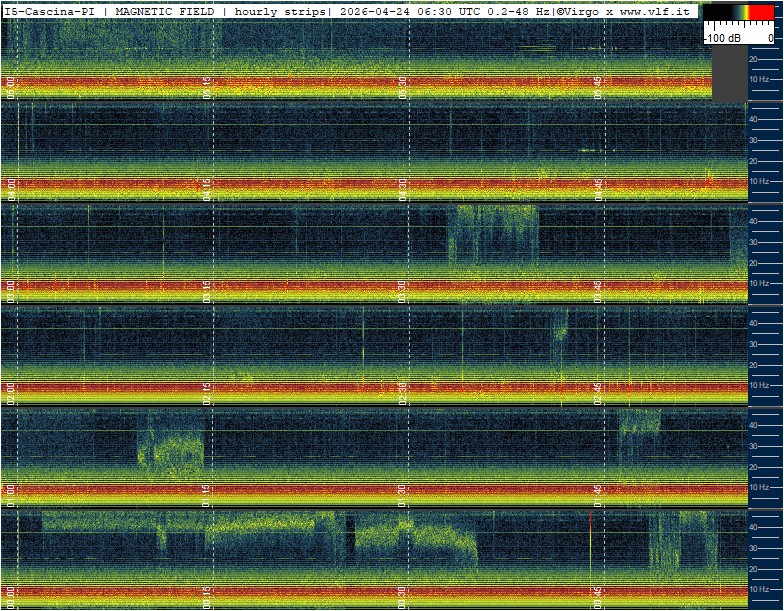Click the -100 dB legend label
This screenshot has width=784, height=611.
point(722,38)
